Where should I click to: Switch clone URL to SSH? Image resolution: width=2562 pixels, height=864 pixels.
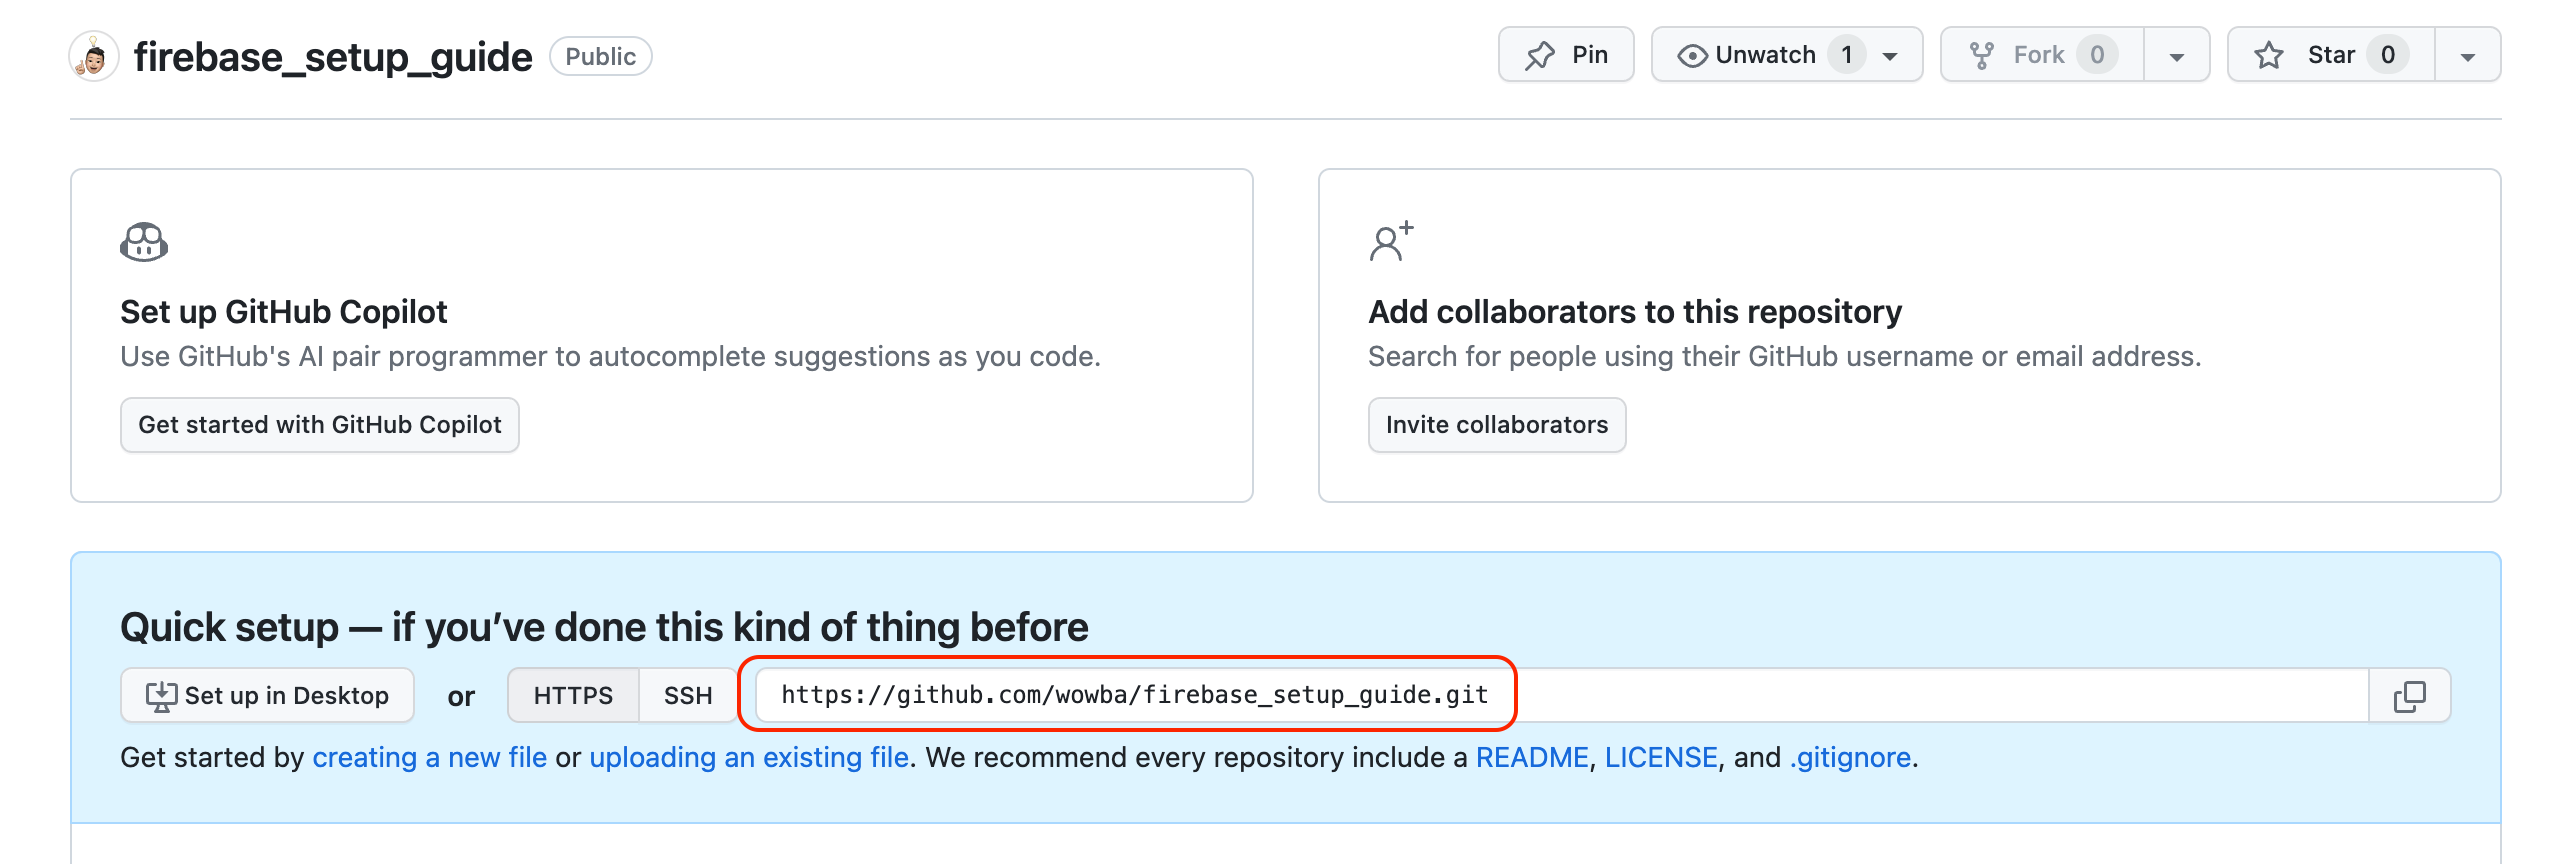688,696
